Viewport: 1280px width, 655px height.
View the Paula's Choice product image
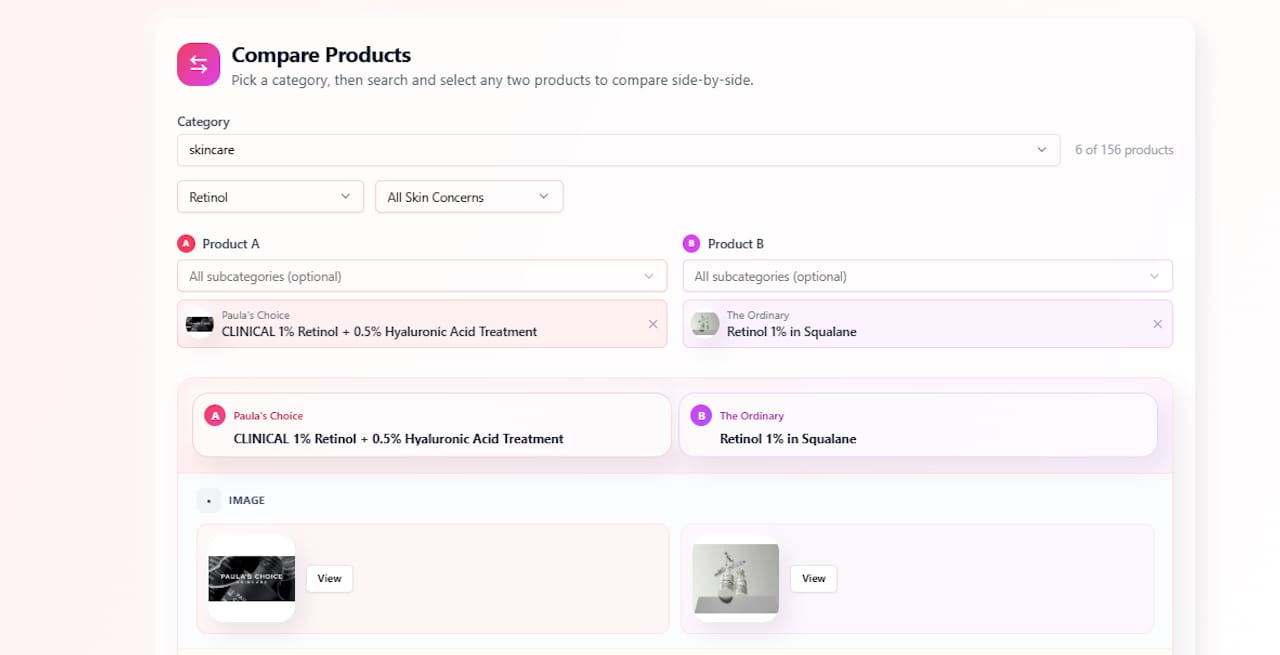point(330,579)
